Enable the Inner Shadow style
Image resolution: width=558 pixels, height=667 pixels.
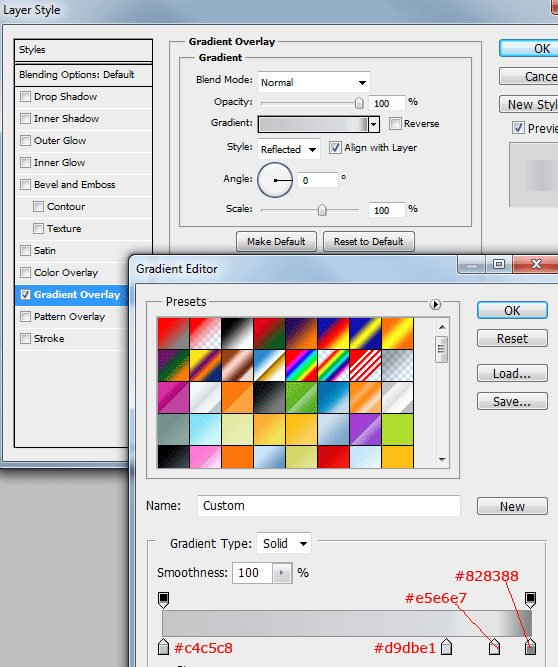tap(26, 118)
